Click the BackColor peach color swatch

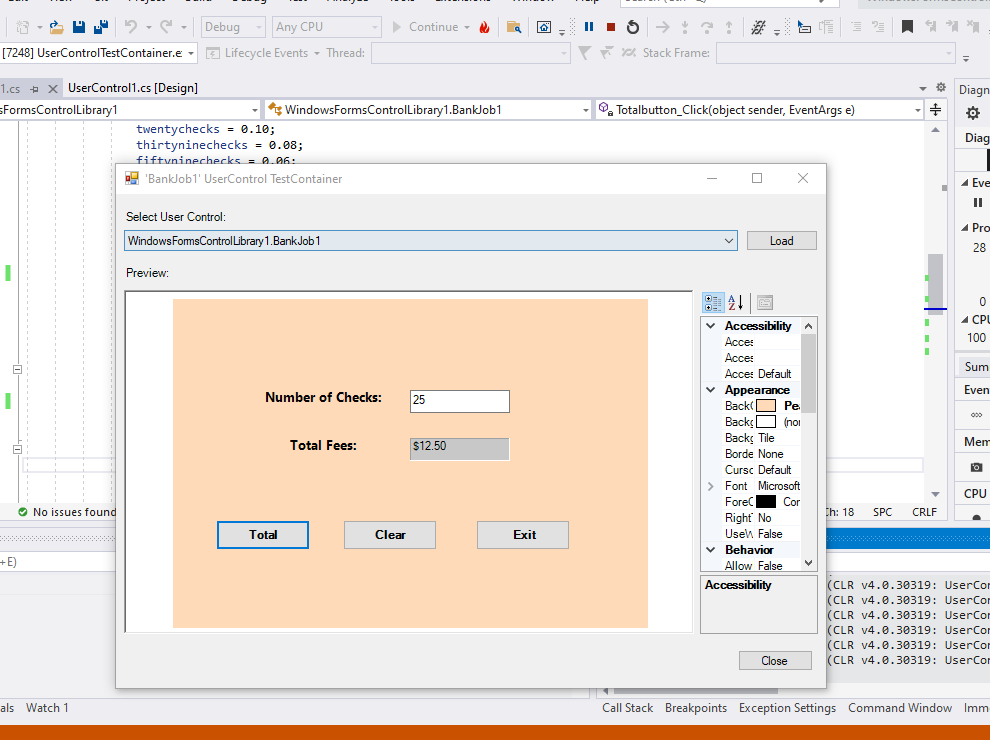point(766,405)
